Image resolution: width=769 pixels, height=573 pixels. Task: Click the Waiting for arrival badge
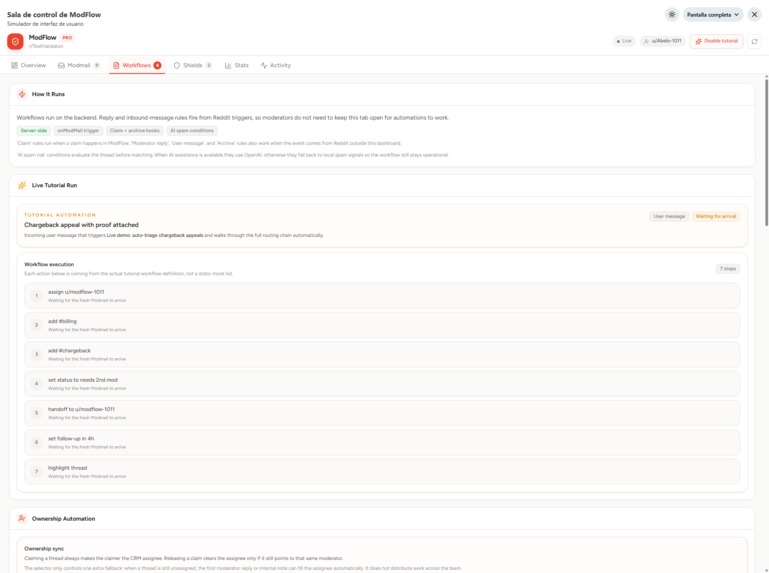tap(716, 216)
